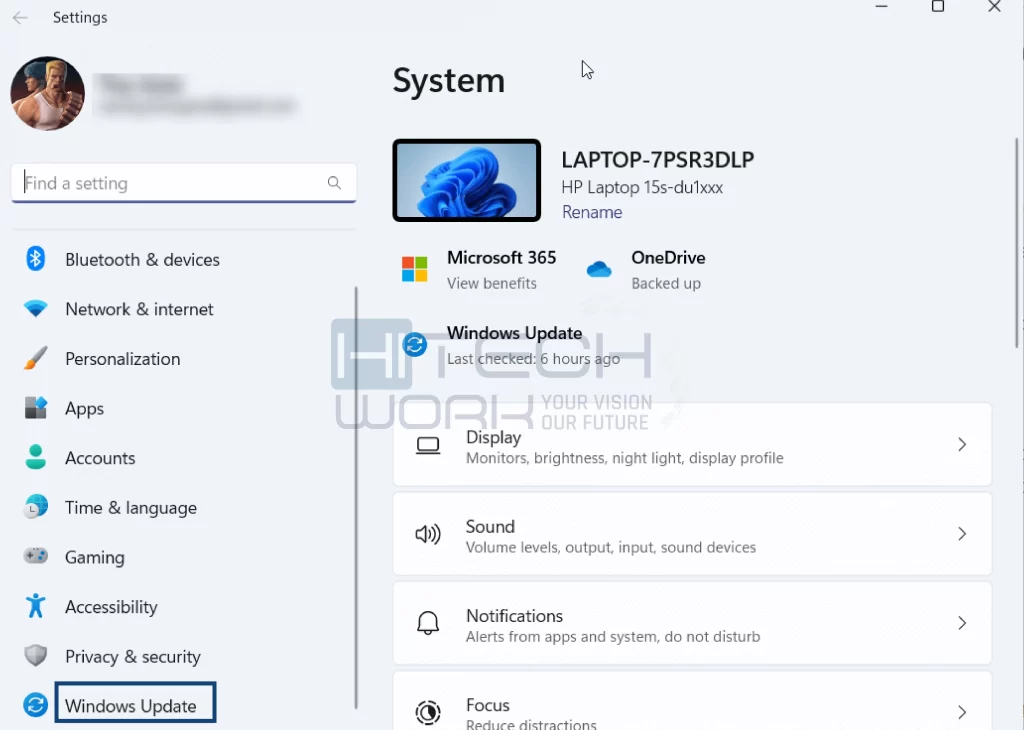Go back using the arrow at top left
This screenshot has width=1024, height=730.
pyautogui.click(x=20, y=18)
